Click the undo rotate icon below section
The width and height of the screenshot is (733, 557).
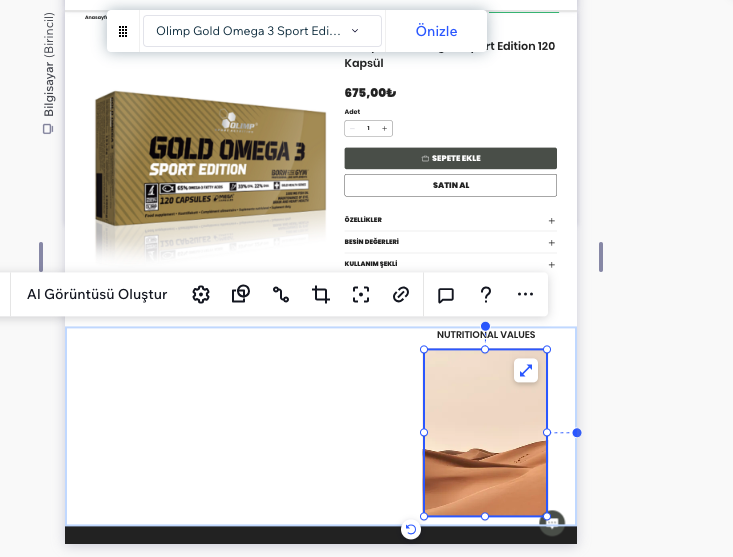coord(411,529)
